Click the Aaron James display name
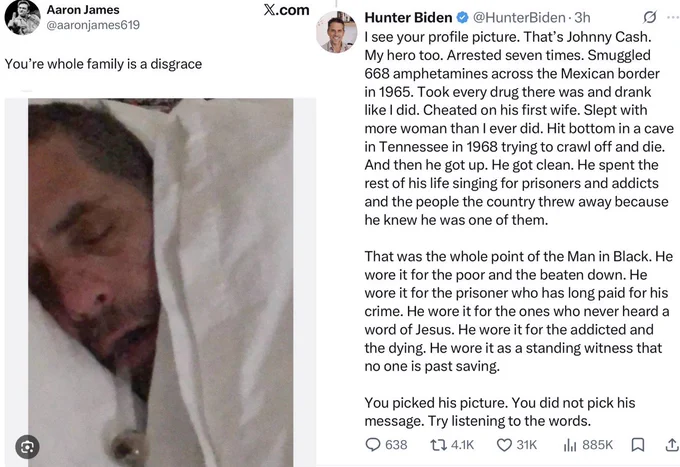 [x=83, y=10]
